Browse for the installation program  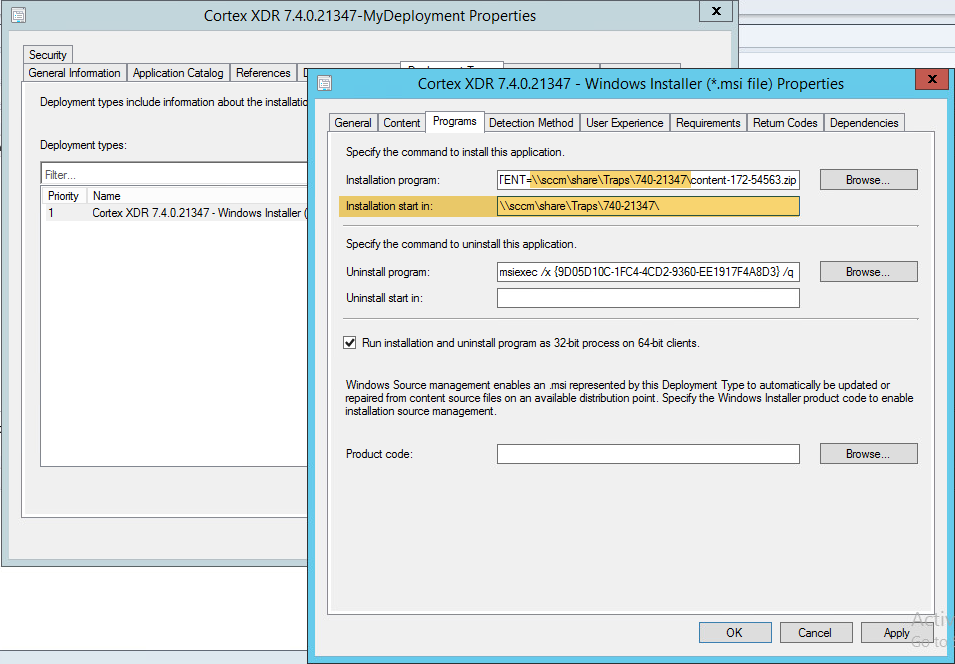[x=868, y=180]
